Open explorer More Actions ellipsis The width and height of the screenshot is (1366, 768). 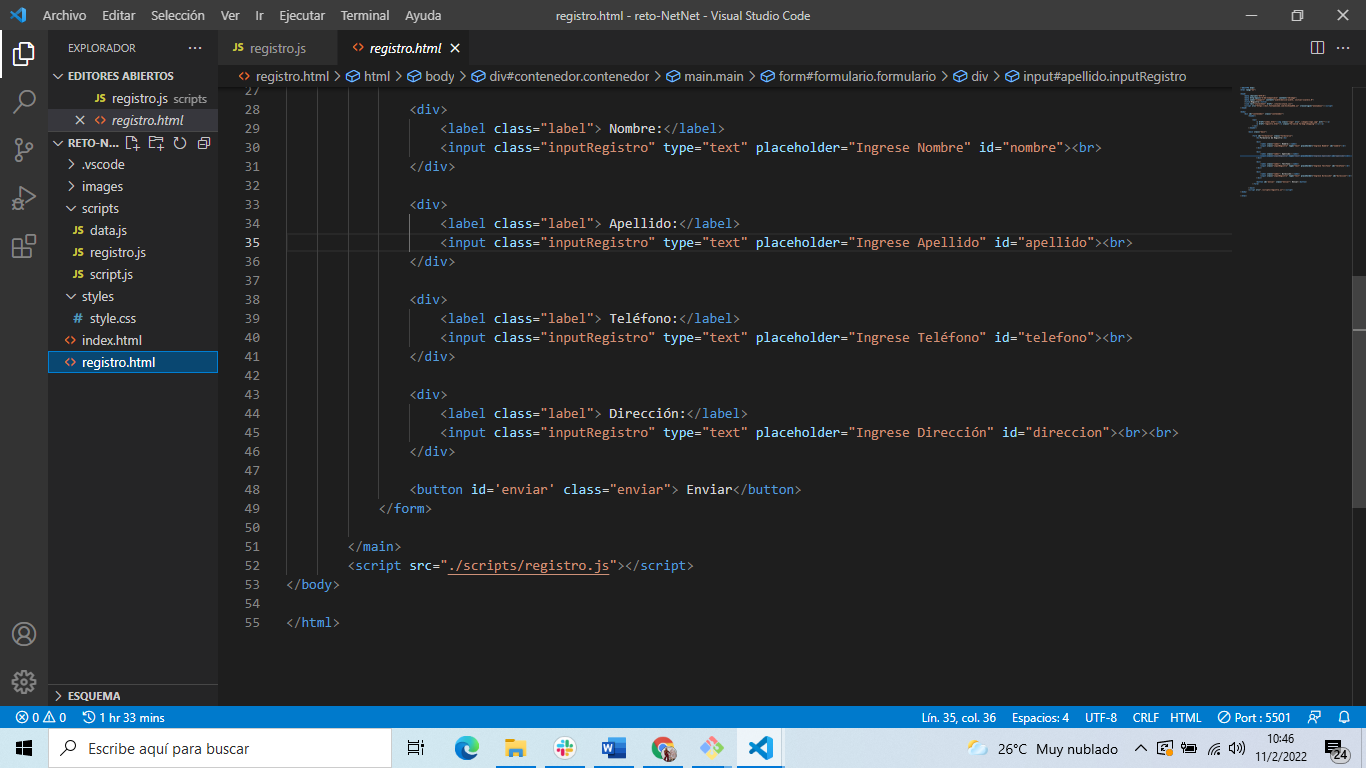point(195,48)
